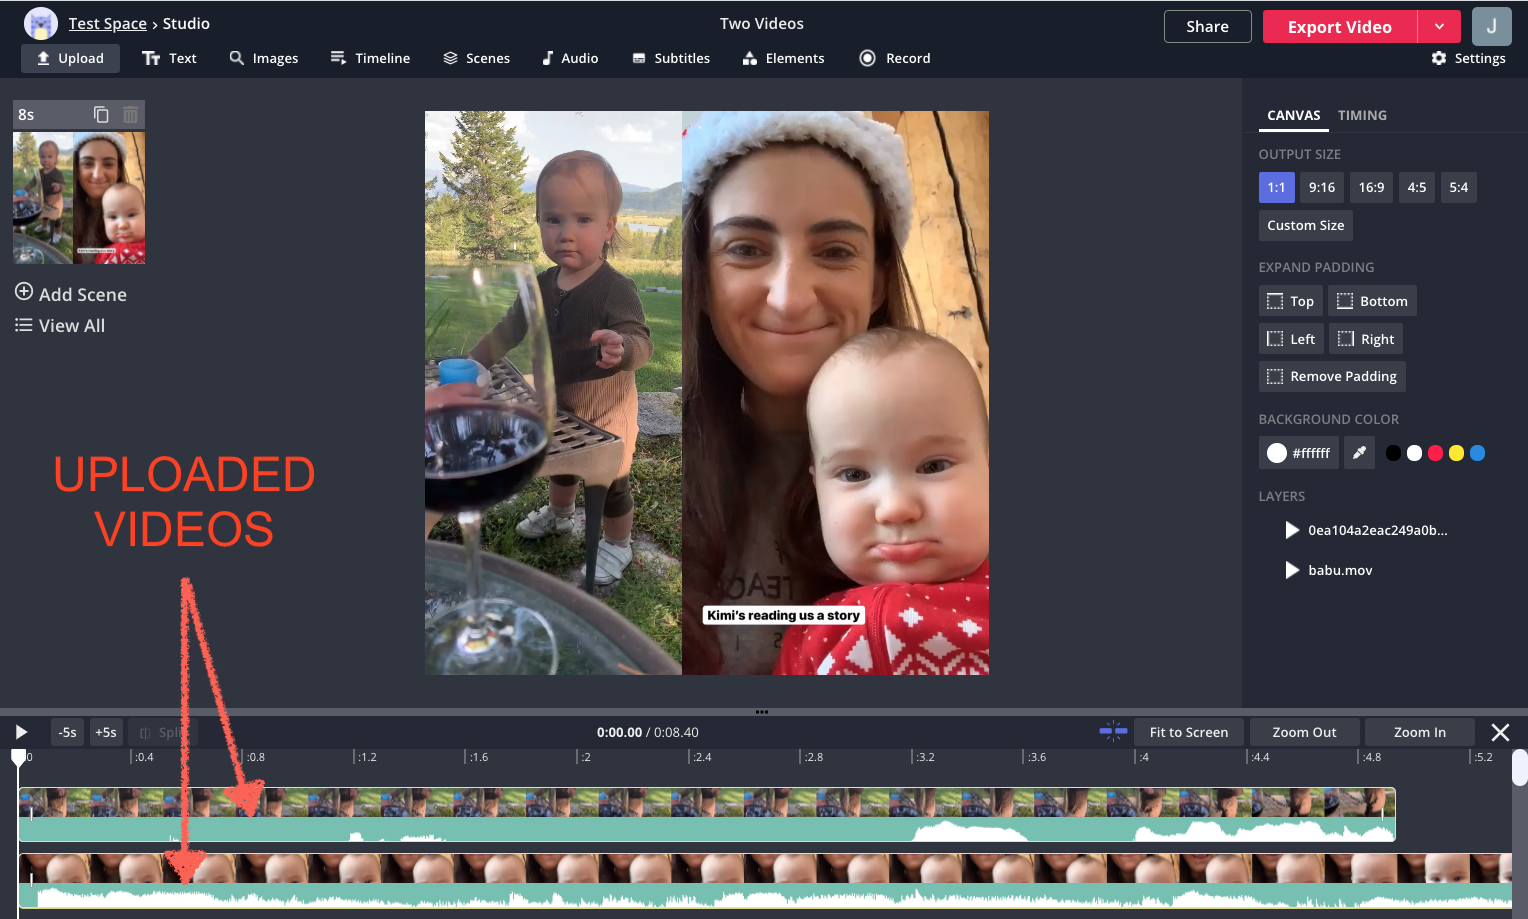Select the left toddler video on canvas
This screenshot has width=1528, height=919.
click(553, 393)
